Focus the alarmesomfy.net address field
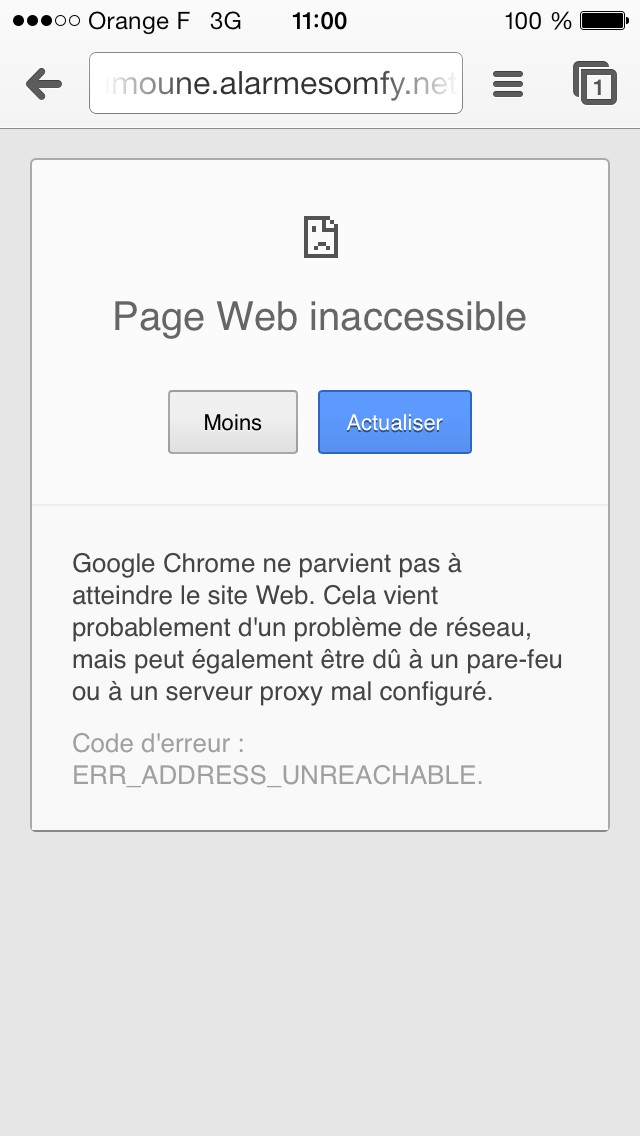 click(276, 85)
